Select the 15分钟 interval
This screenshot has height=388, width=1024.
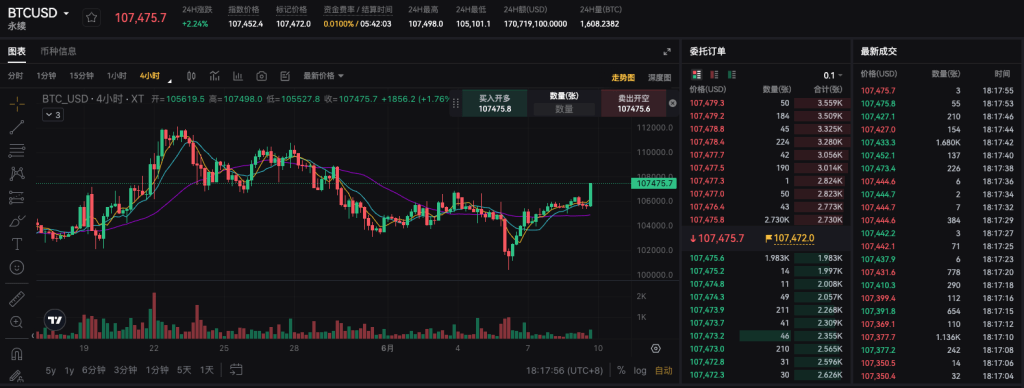pos(82,76)
